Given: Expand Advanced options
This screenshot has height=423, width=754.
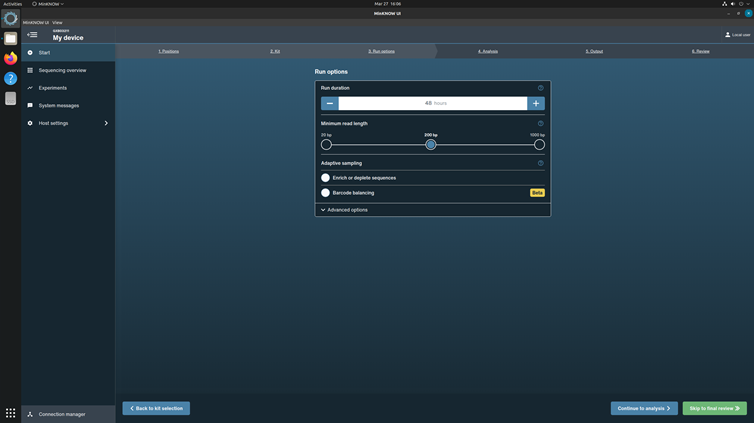Looking at the screenshot, I should click(x=345, y=210).
